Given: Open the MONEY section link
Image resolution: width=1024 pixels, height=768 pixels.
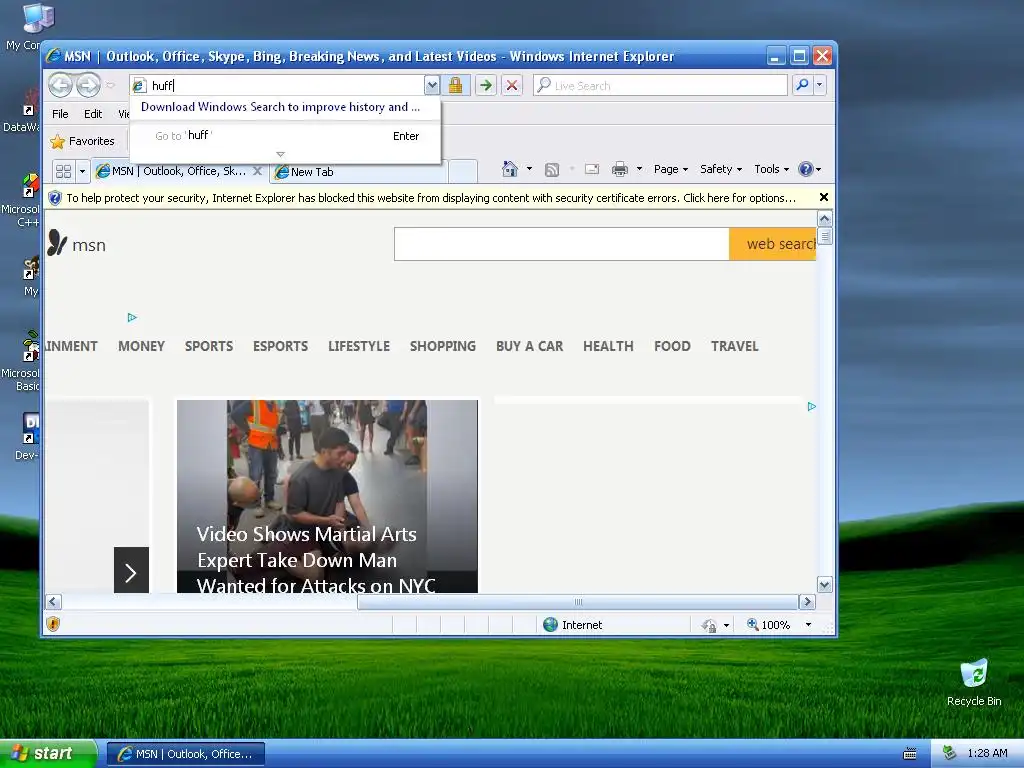Looking at the screenshot, I should (142, 346).
